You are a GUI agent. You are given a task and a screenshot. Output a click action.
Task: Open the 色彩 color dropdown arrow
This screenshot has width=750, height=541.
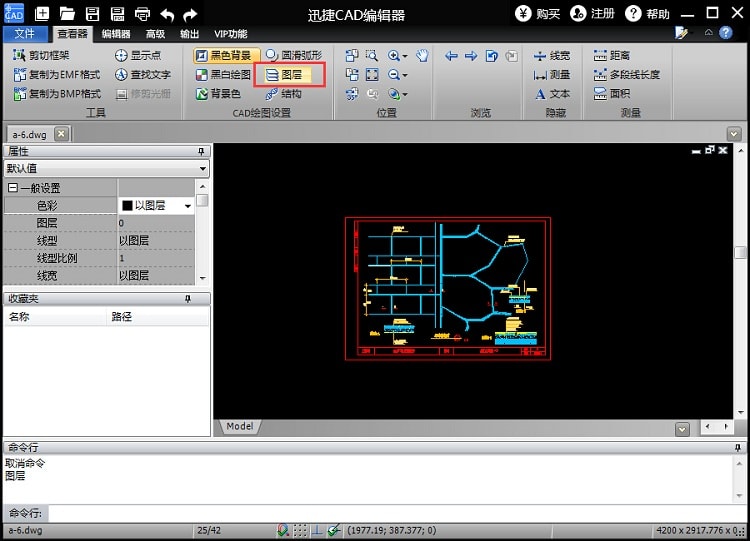187,206
